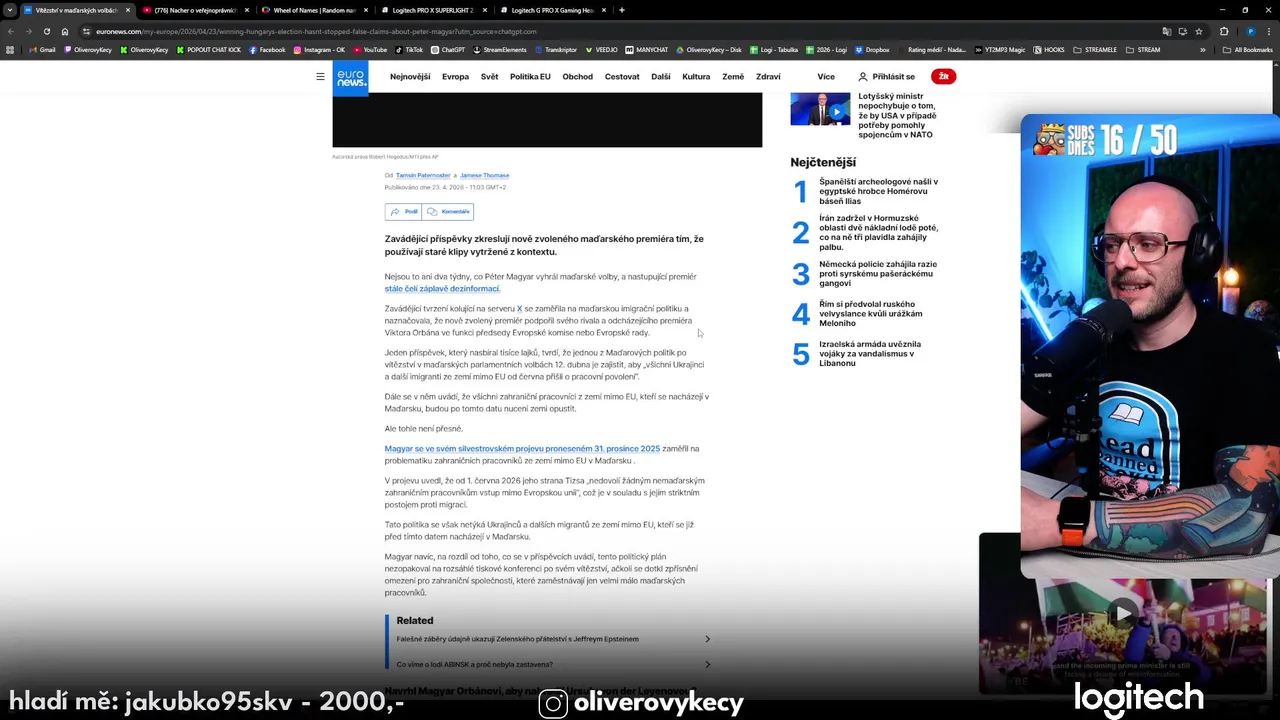Expand the Další navigation menu
1280x720 pixels.
(x=661, y=77)
